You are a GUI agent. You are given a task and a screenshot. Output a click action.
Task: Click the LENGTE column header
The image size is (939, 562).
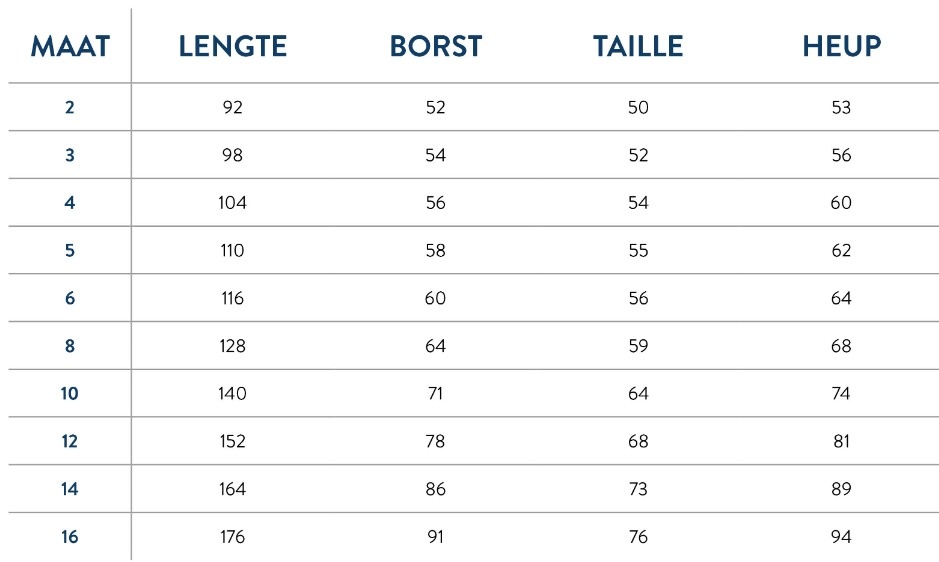232,46
